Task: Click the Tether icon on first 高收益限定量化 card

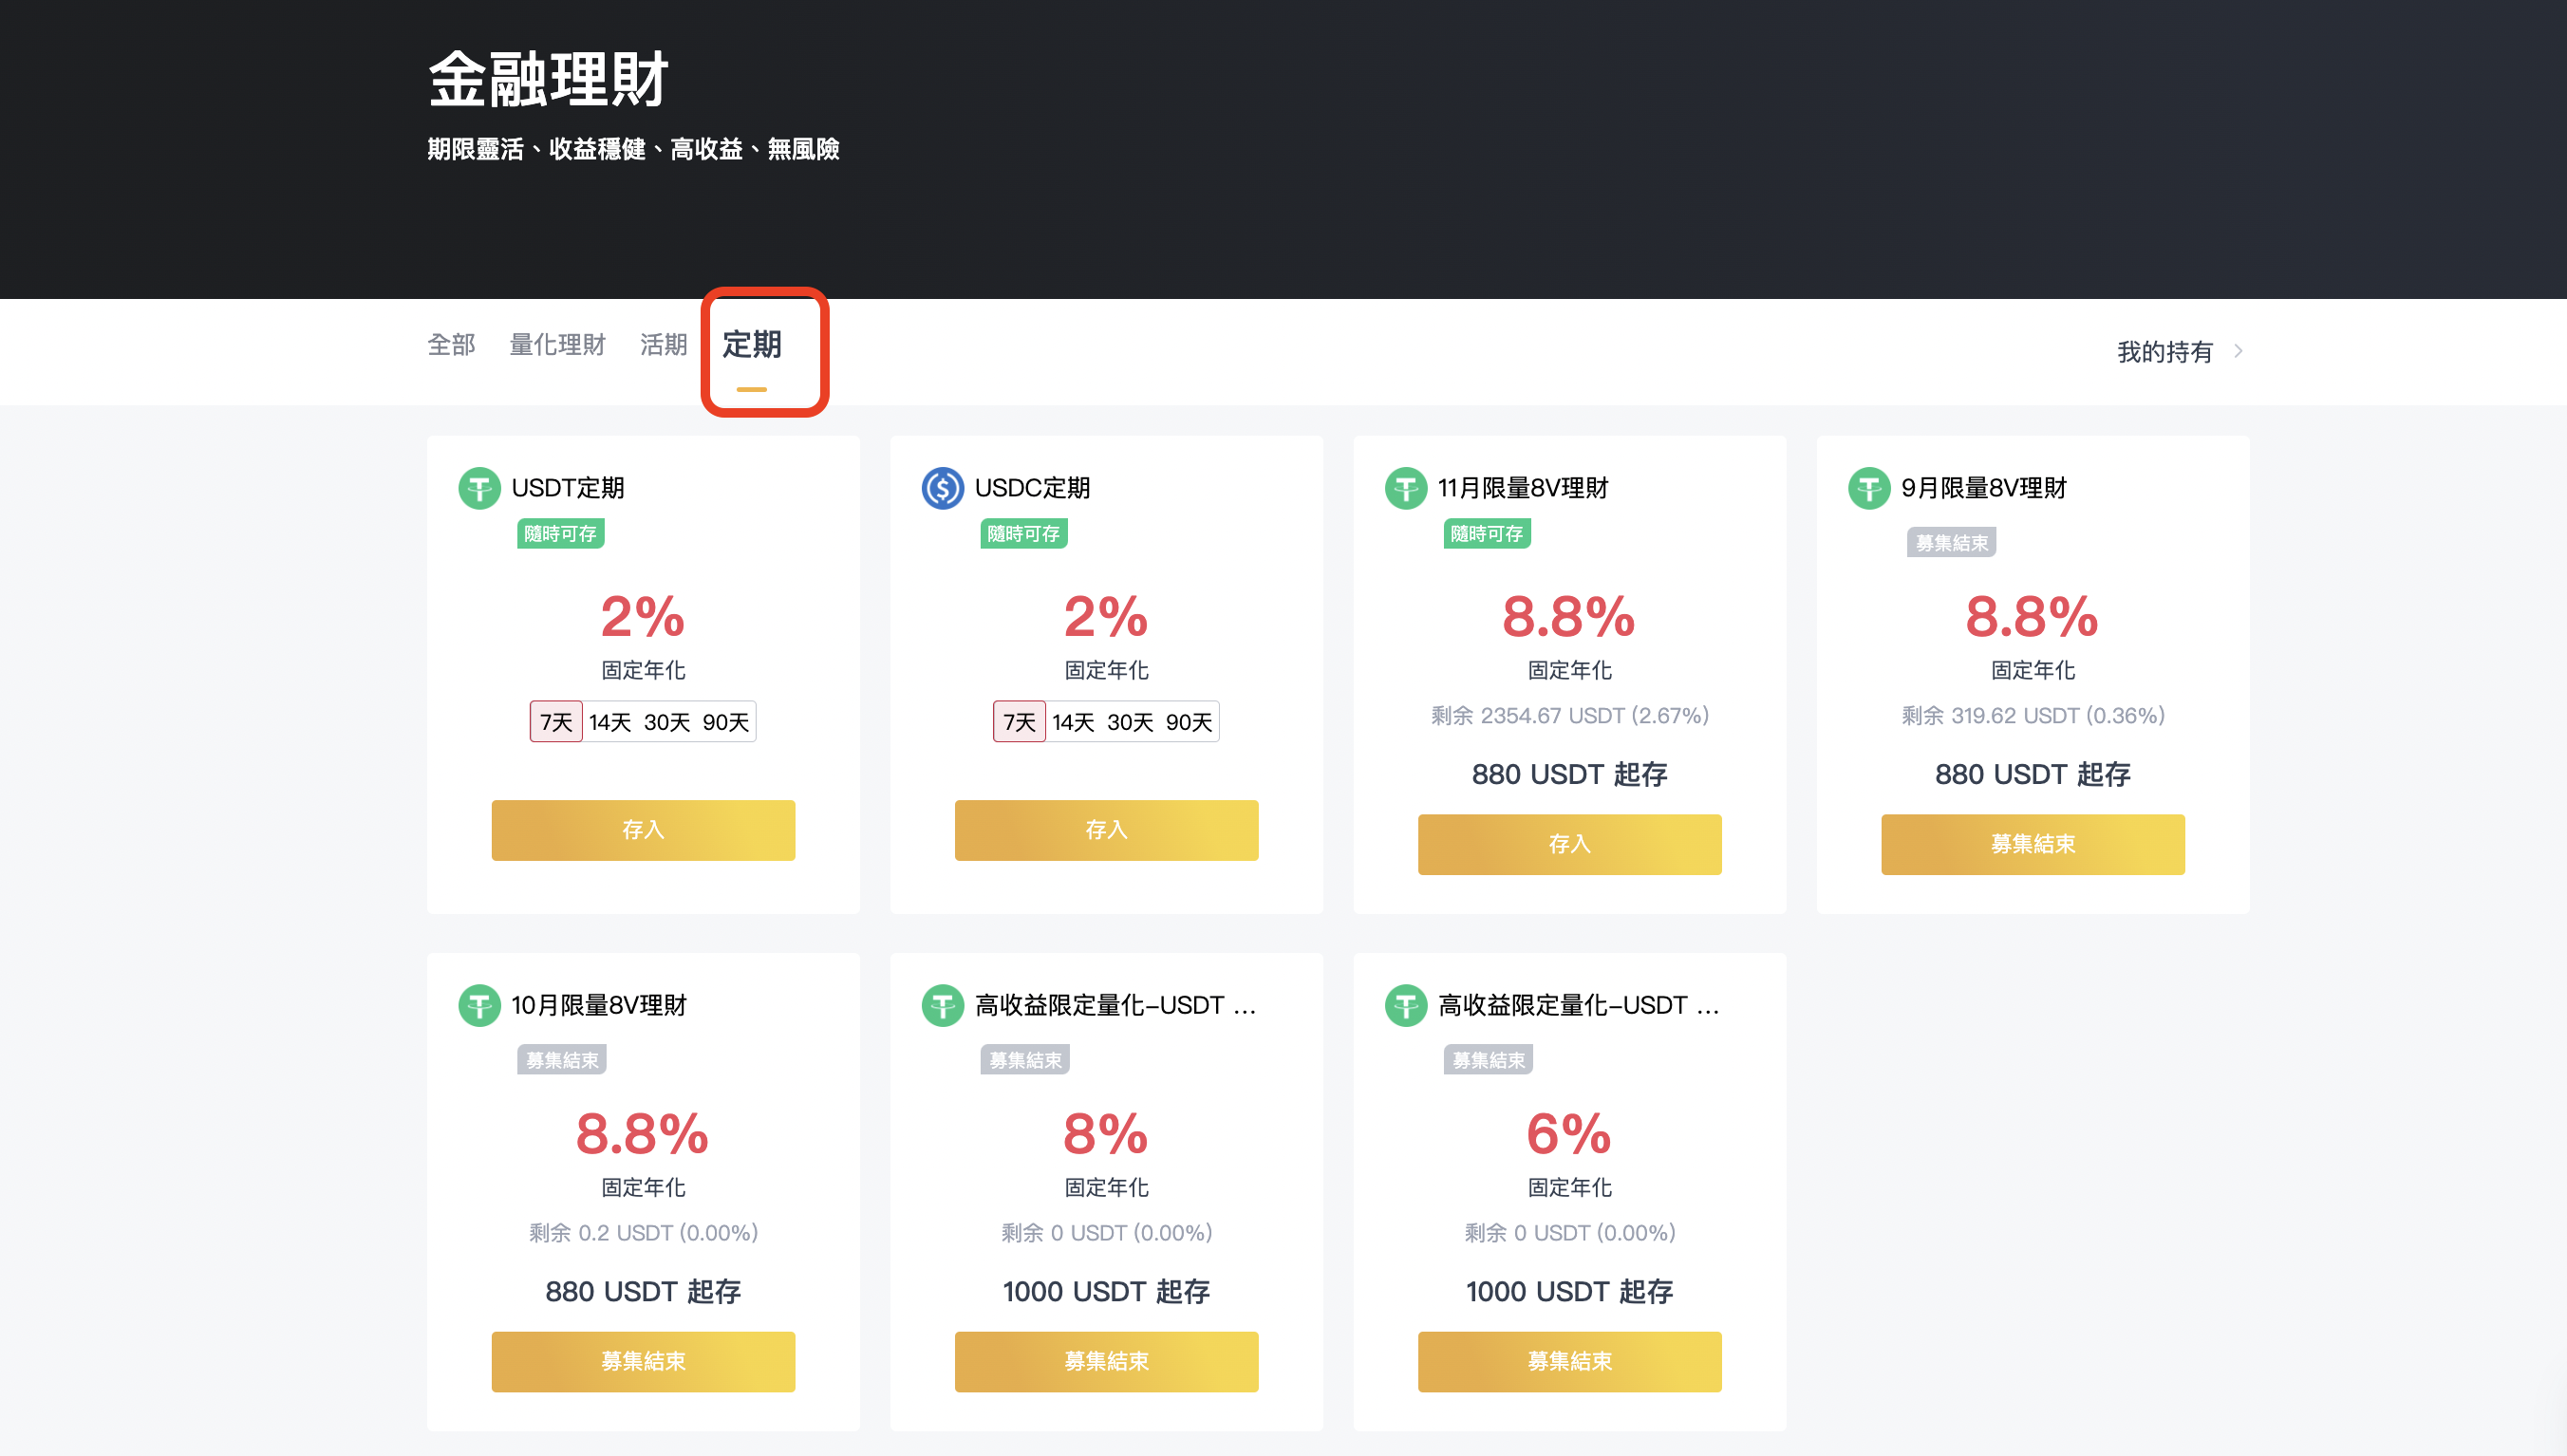Action: point(941,1007)
